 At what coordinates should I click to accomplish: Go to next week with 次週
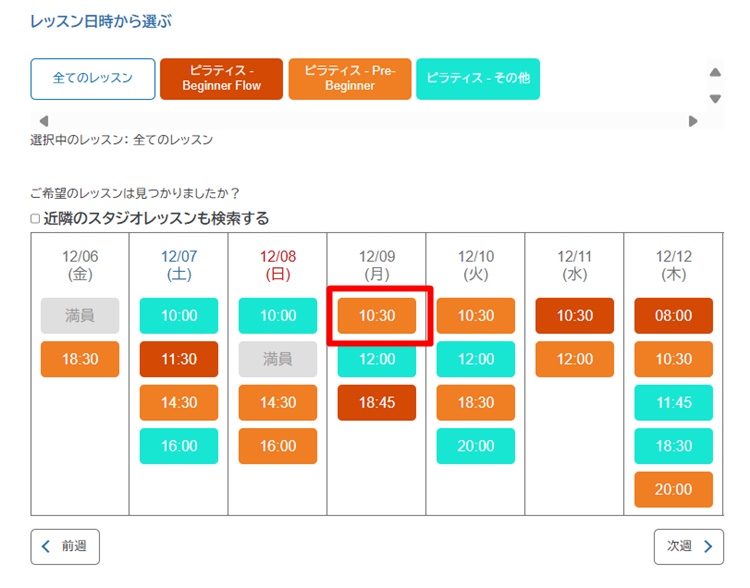[689, 546]
